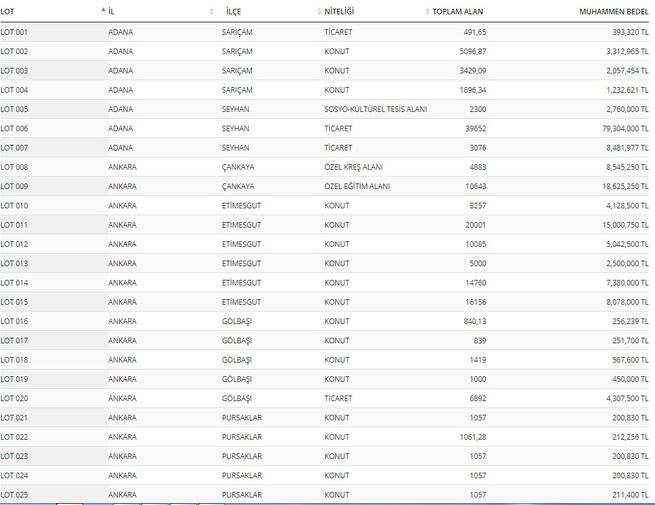Select the LOT 001 row
The height and width of the screenshot is (505, 655).
[x=15, y=32]
